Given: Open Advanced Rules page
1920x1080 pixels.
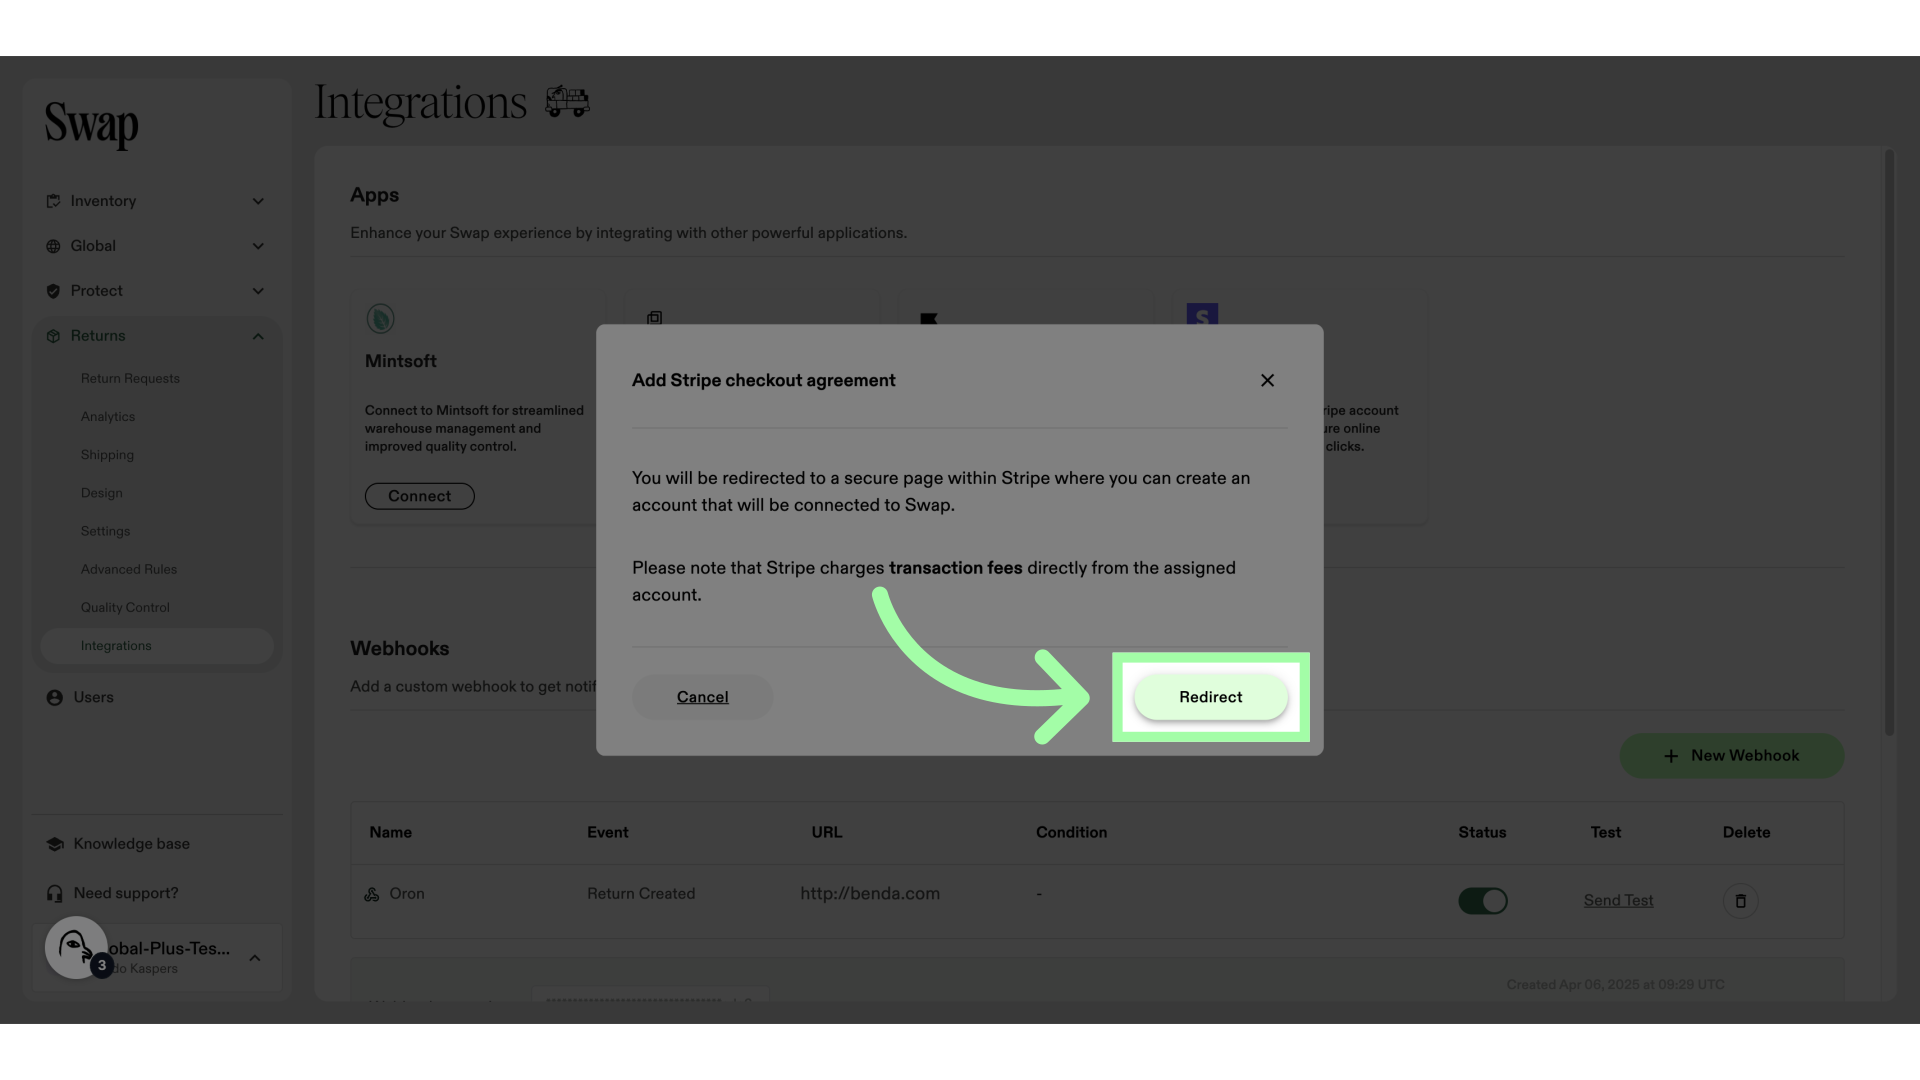Looking at the screenshot, I should pos(129,569).
